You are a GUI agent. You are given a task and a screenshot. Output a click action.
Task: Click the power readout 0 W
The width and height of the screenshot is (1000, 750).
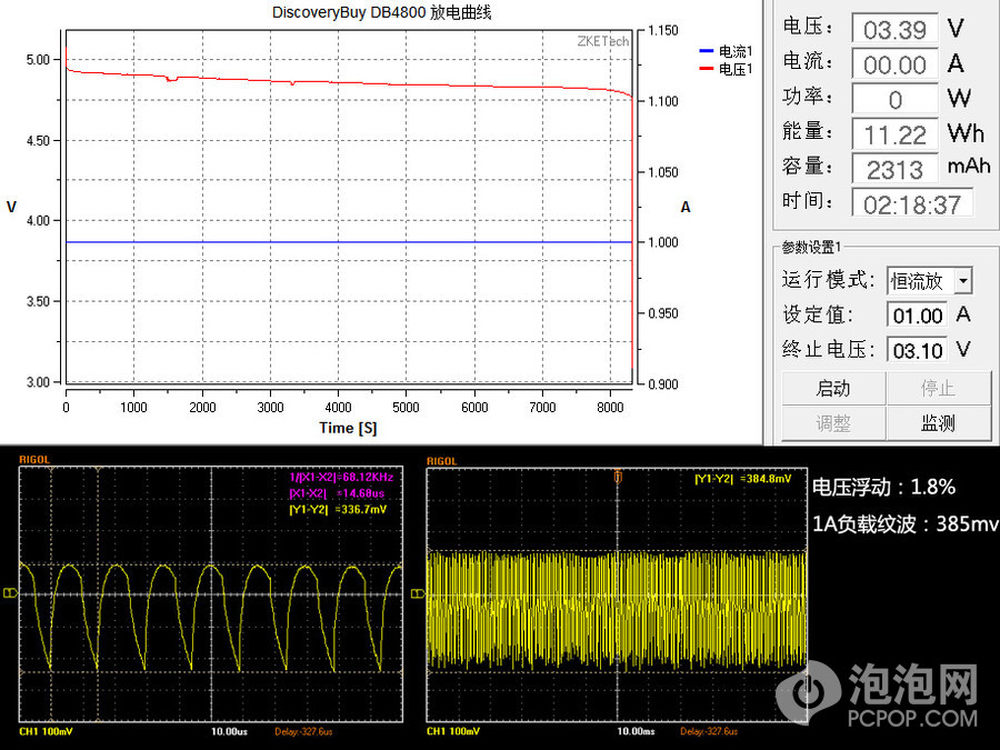point(895,99)
